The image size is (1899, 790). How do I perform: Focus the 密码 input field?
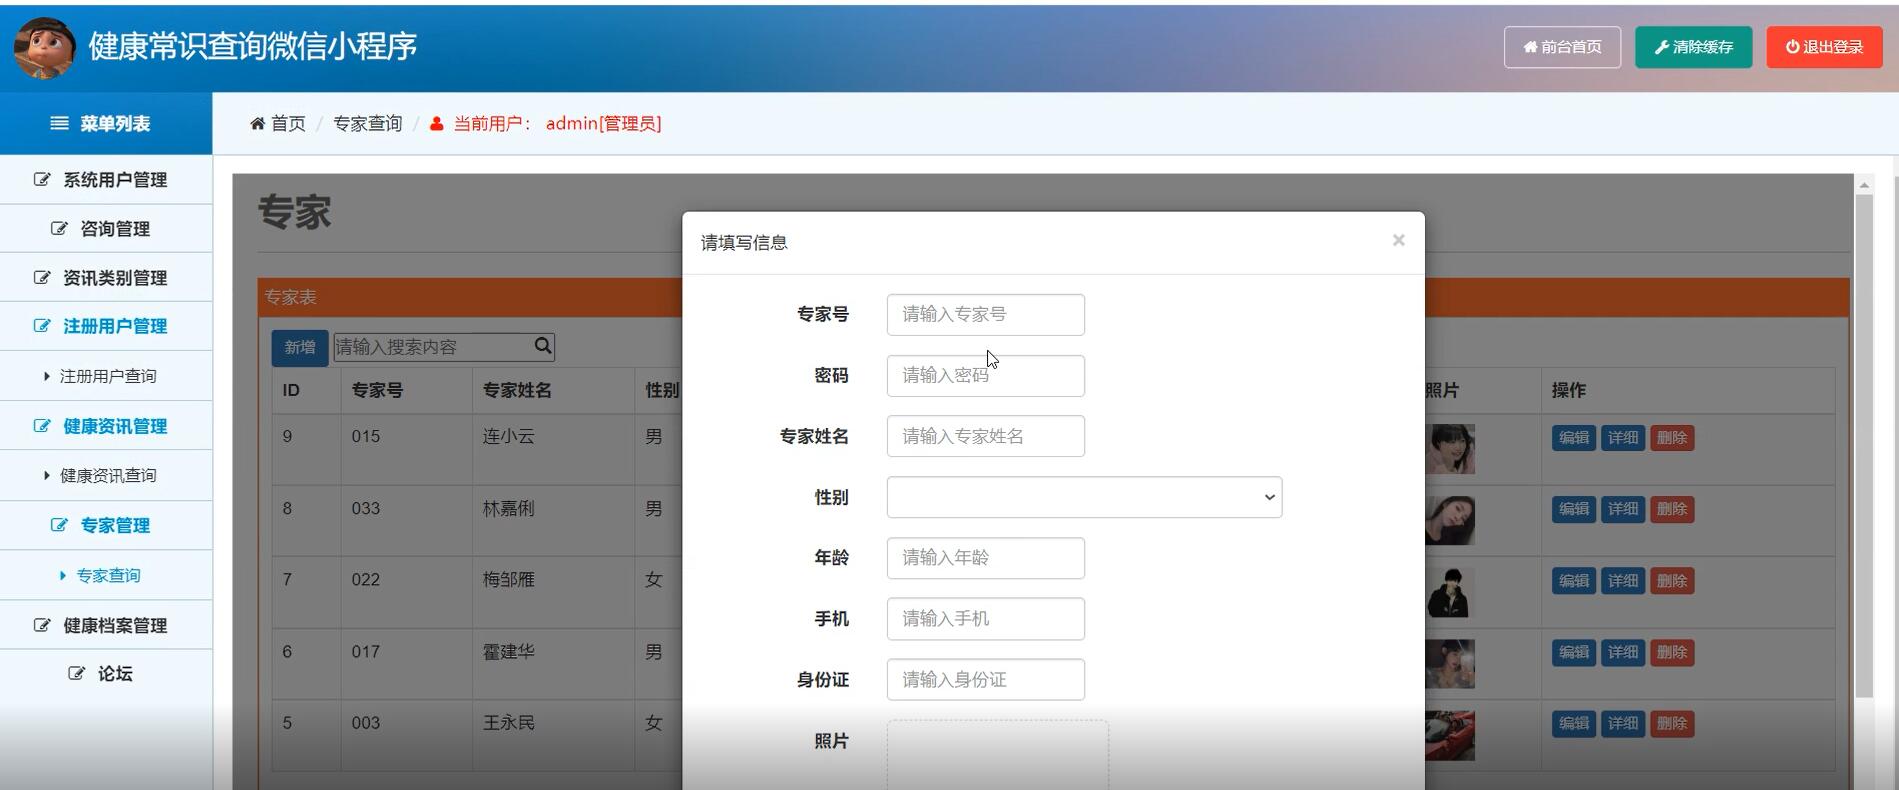985,375
